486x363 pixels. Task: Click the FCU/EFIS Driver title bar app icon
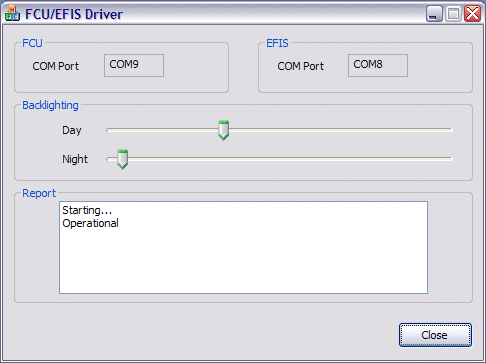tap(13, 14)
